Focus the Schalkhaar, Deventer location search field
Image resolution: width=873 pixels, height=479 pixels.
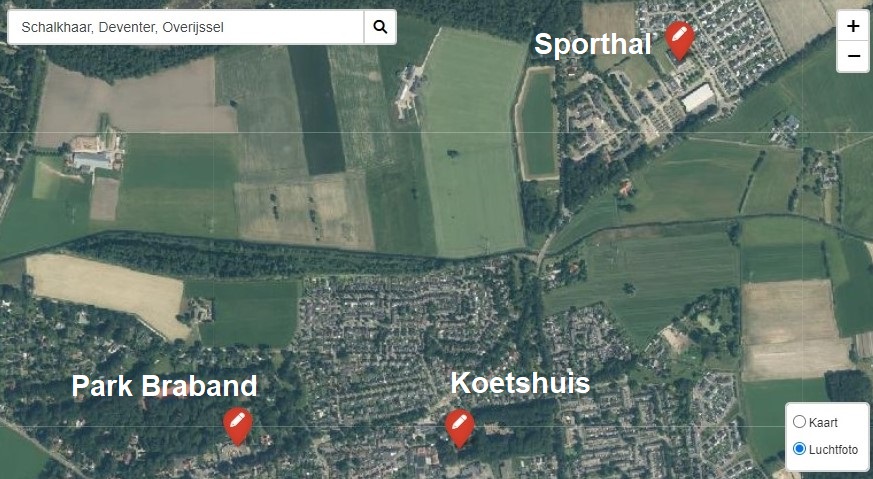[x=186, y=27]
